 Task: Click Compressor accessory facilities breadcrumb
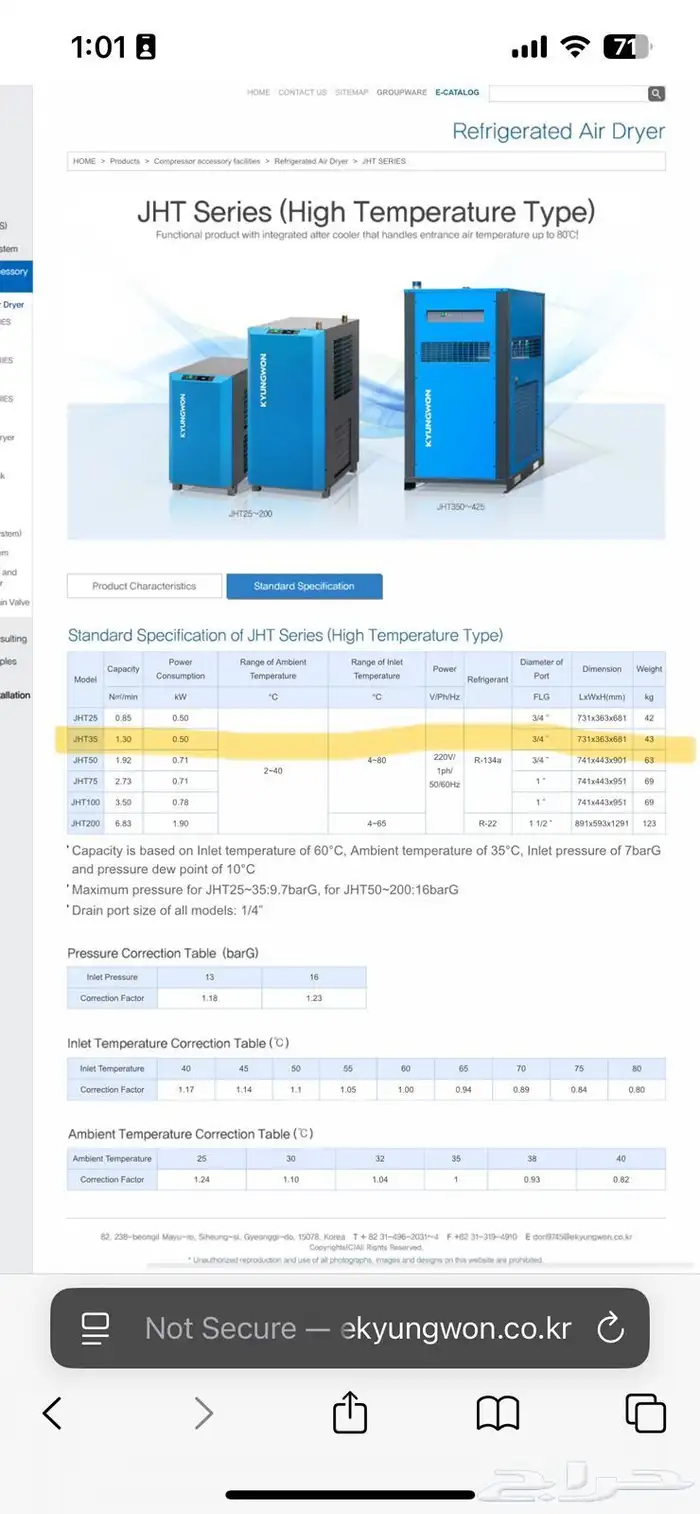207,161
